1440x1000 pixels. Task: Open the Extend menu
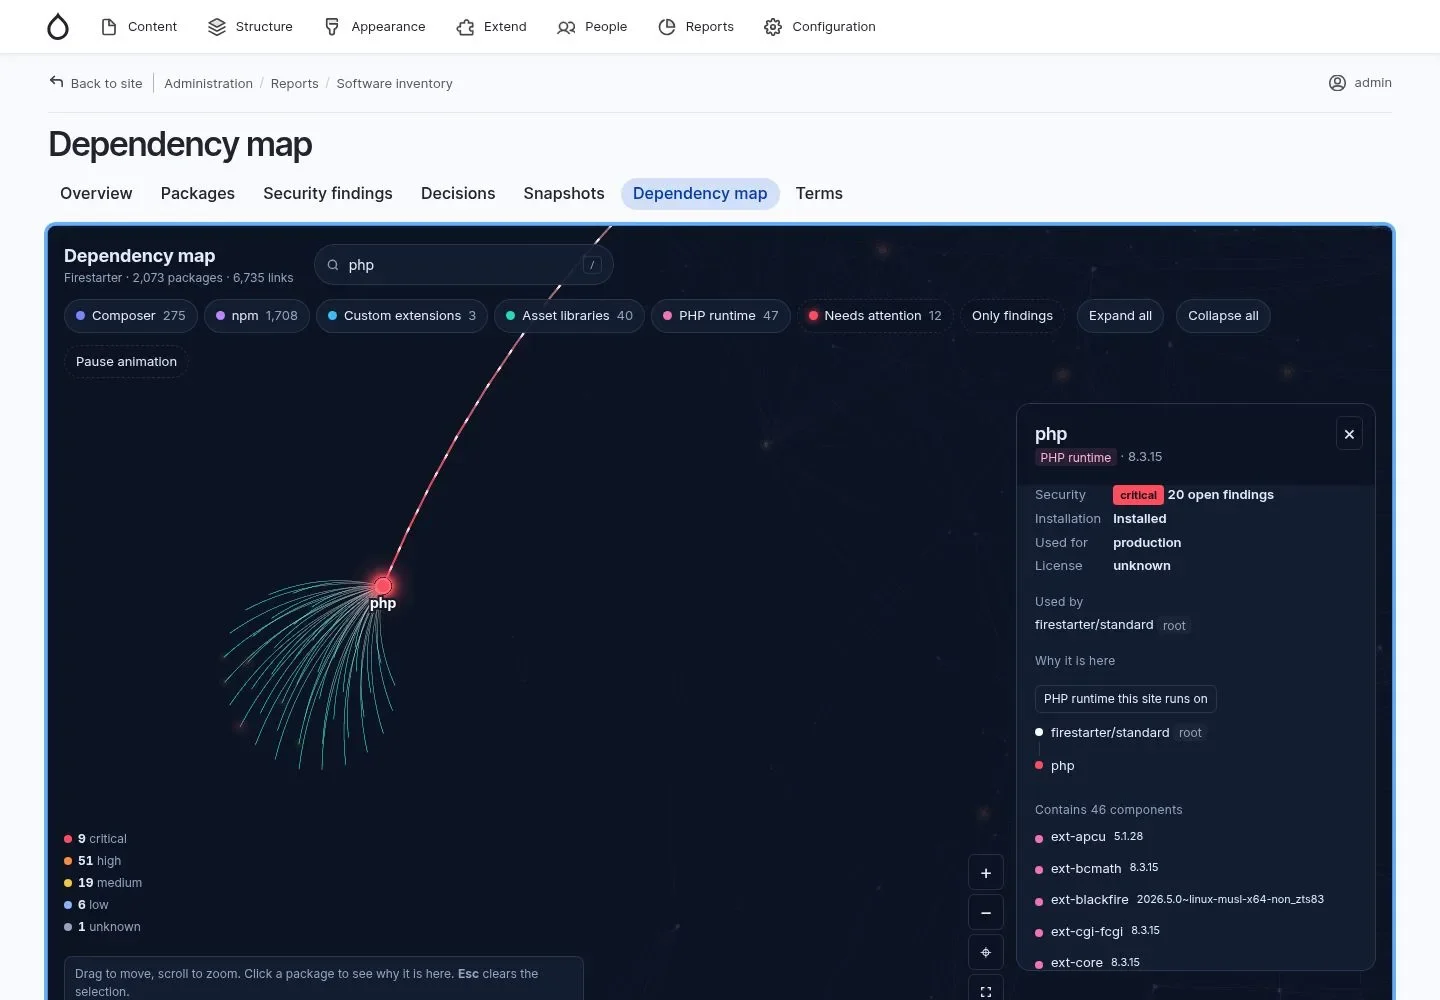[x=491, y=27]
